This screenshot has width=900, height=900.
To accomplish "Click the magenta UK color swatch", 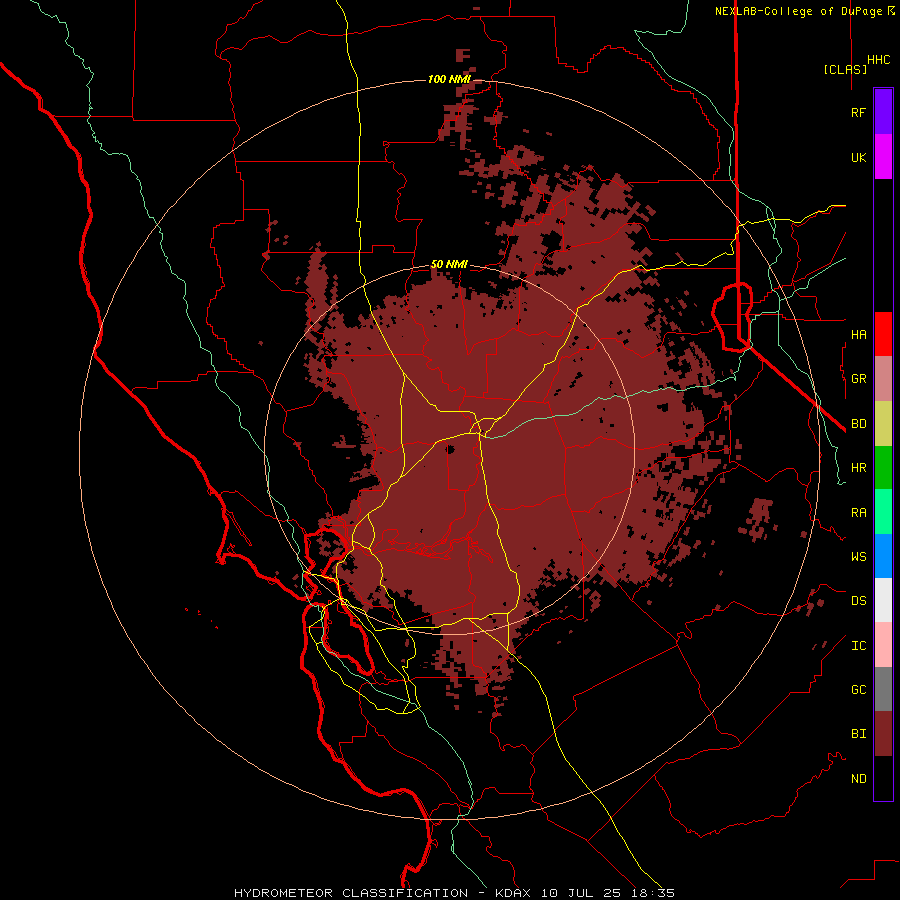I will (x=883, y=157).
